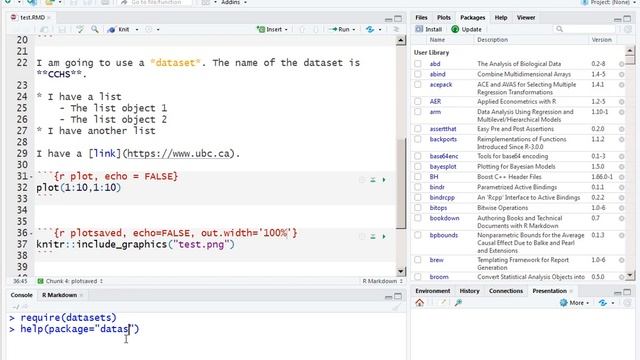Click the Knit document icon
This screenshot has width=640, height=360.
coord(111,29)
